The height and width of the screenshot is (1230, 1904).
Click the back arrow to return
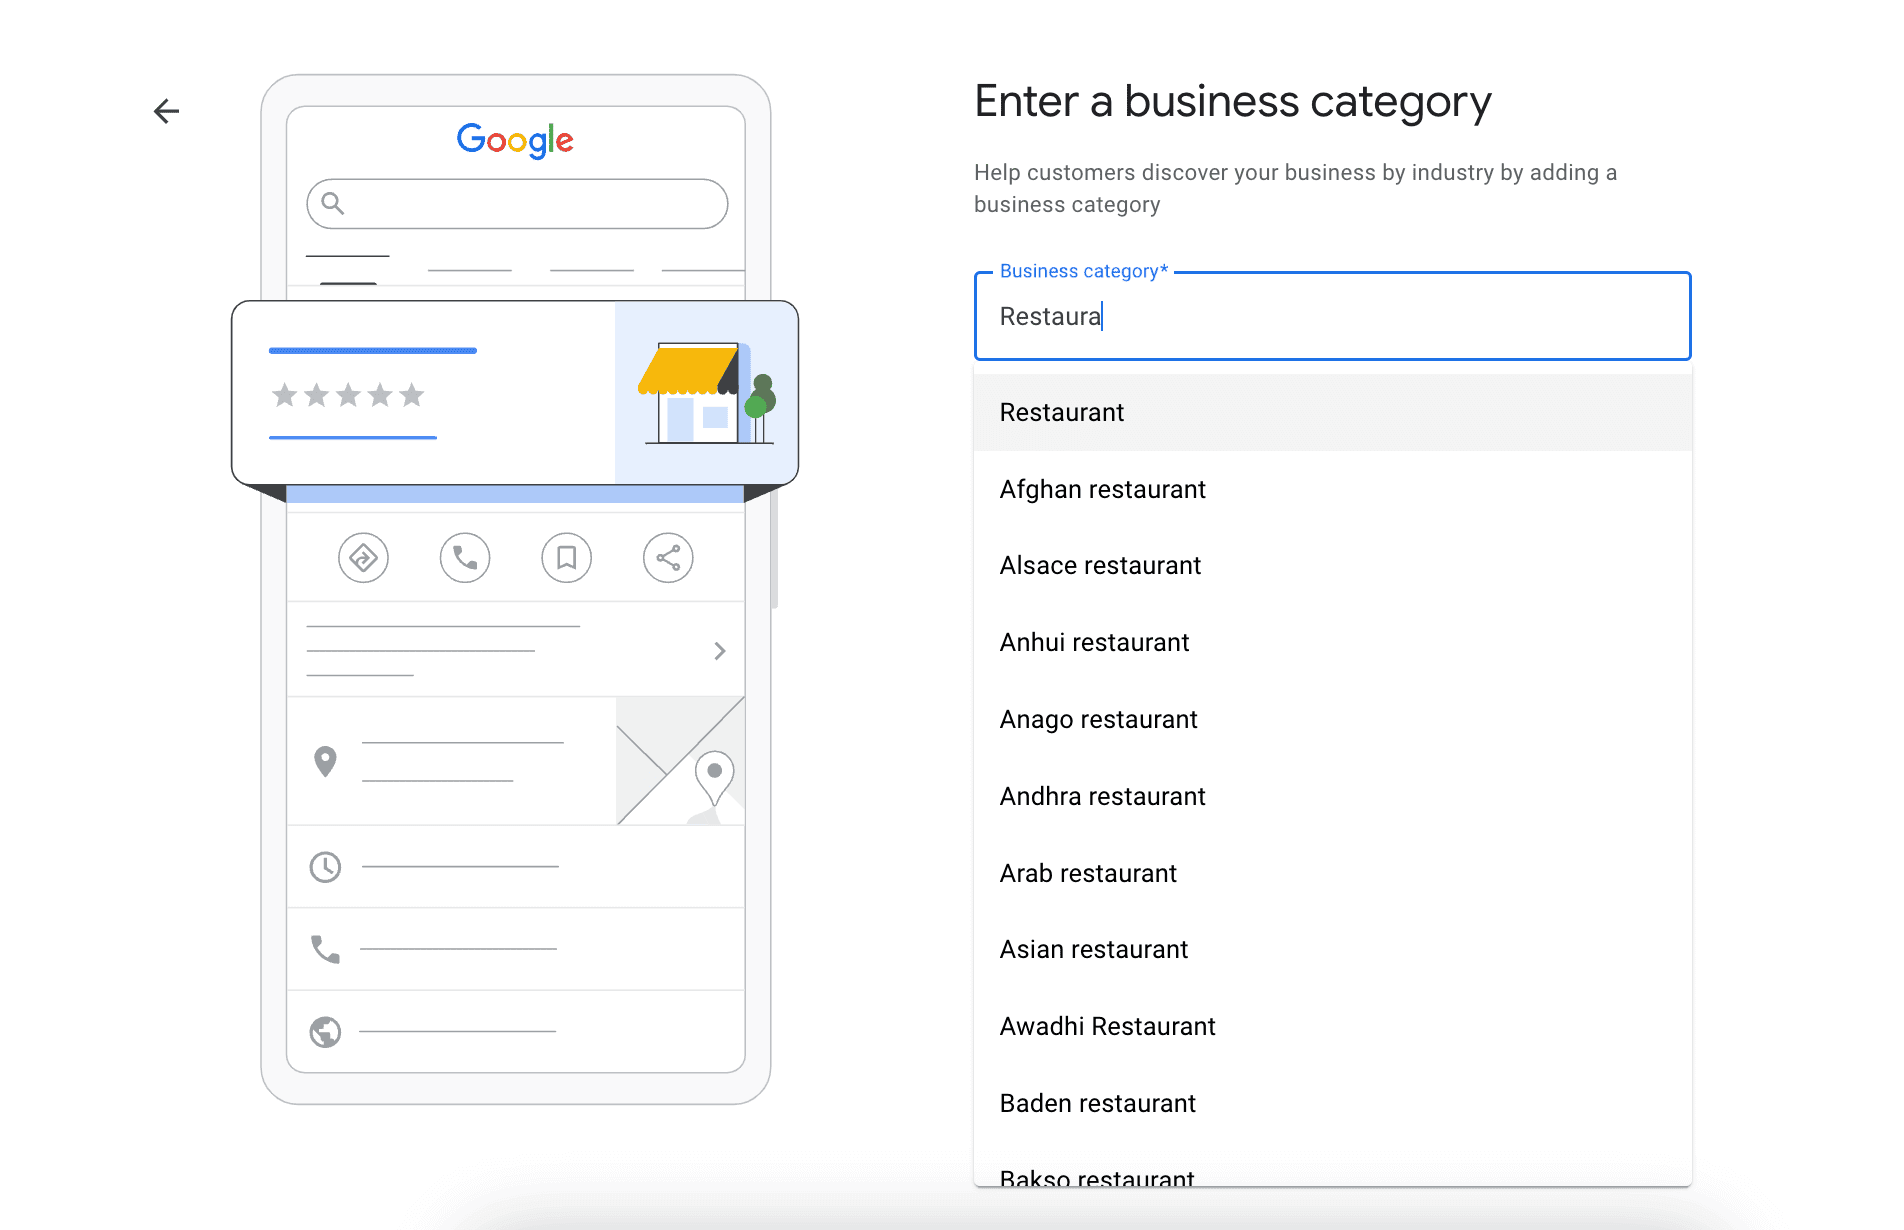[166, 110]
